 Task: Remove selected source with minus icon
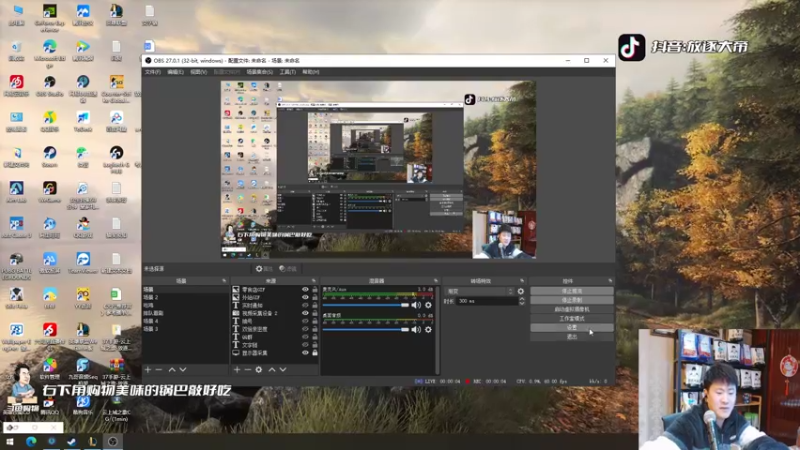tap(247, 369)
